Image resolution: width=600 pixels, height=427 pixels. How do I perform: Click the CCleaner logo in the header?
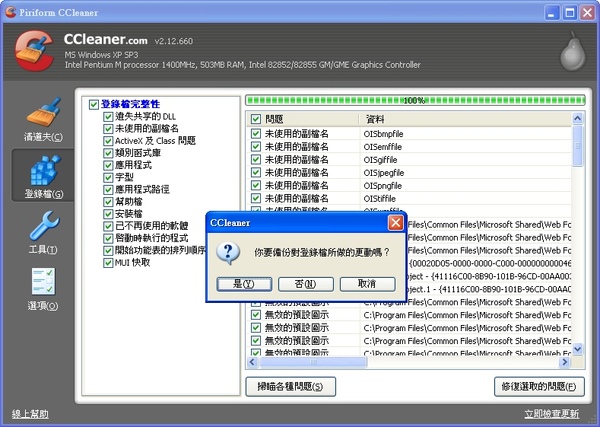[x=34, y=51]
